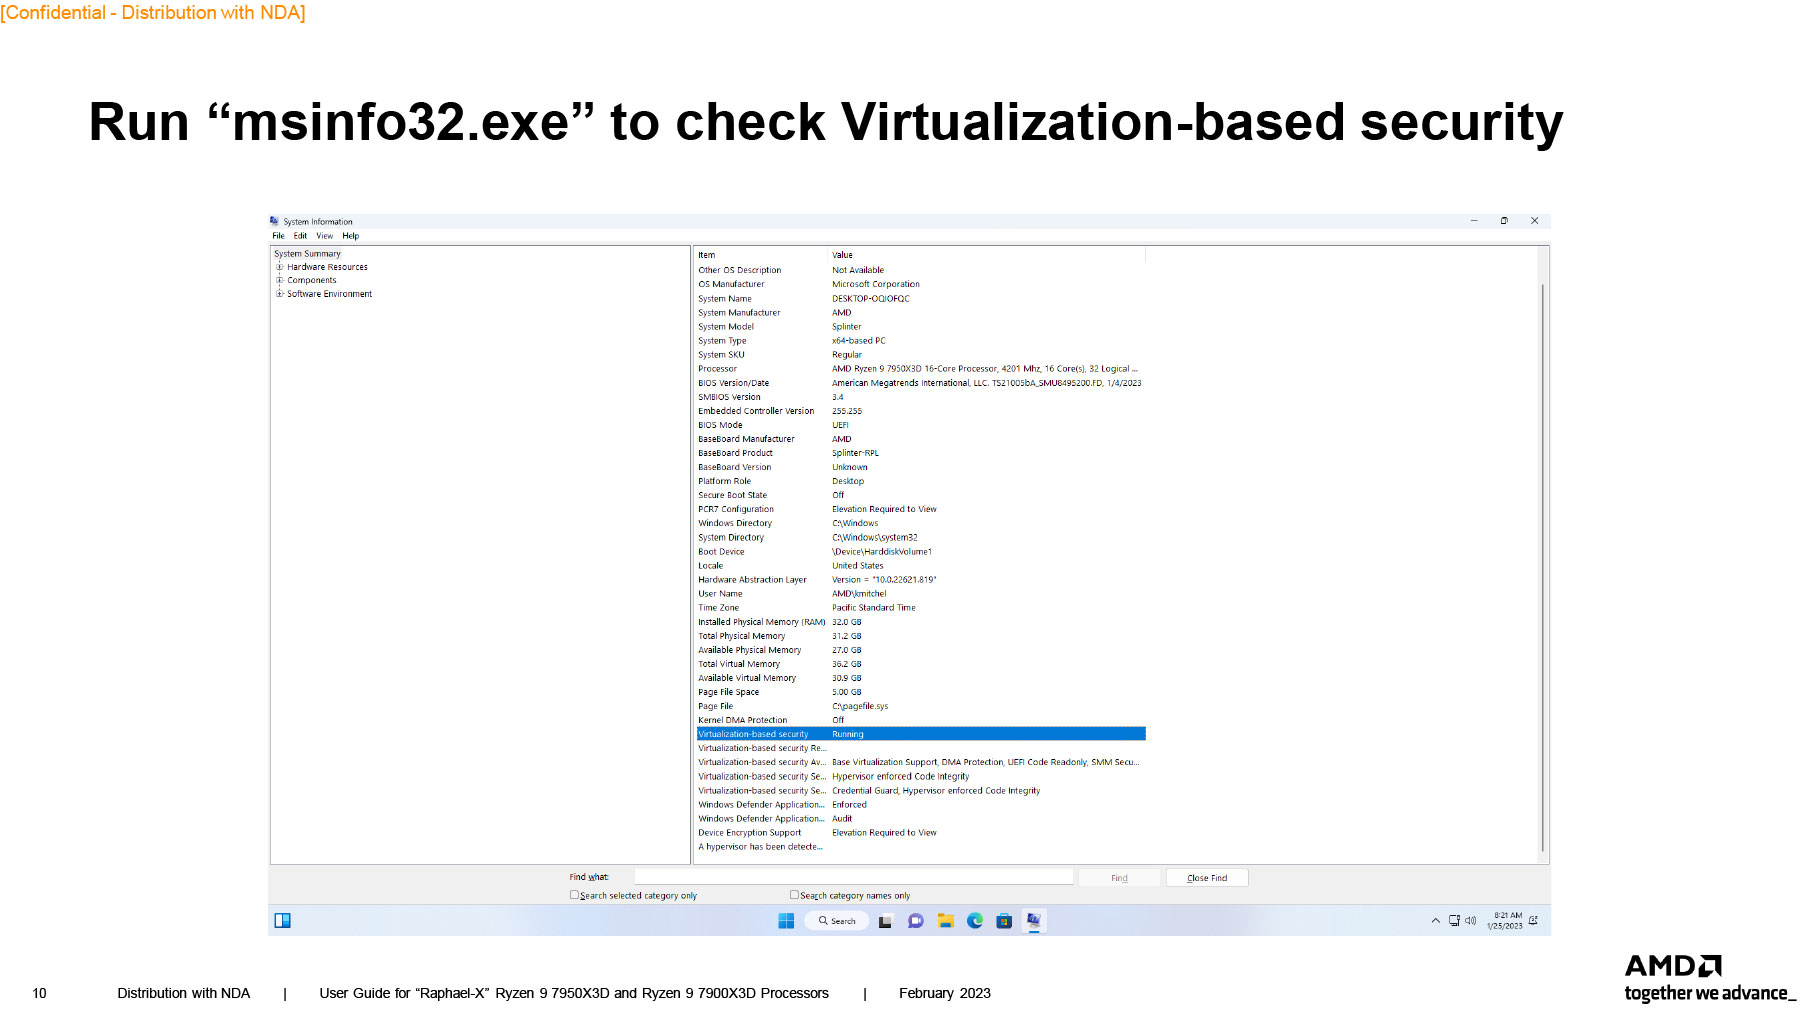This screenshot has width=1820, height=1024.
Task: Open the Edit menu
Action: pyautogui.click(x=300, y=236)
